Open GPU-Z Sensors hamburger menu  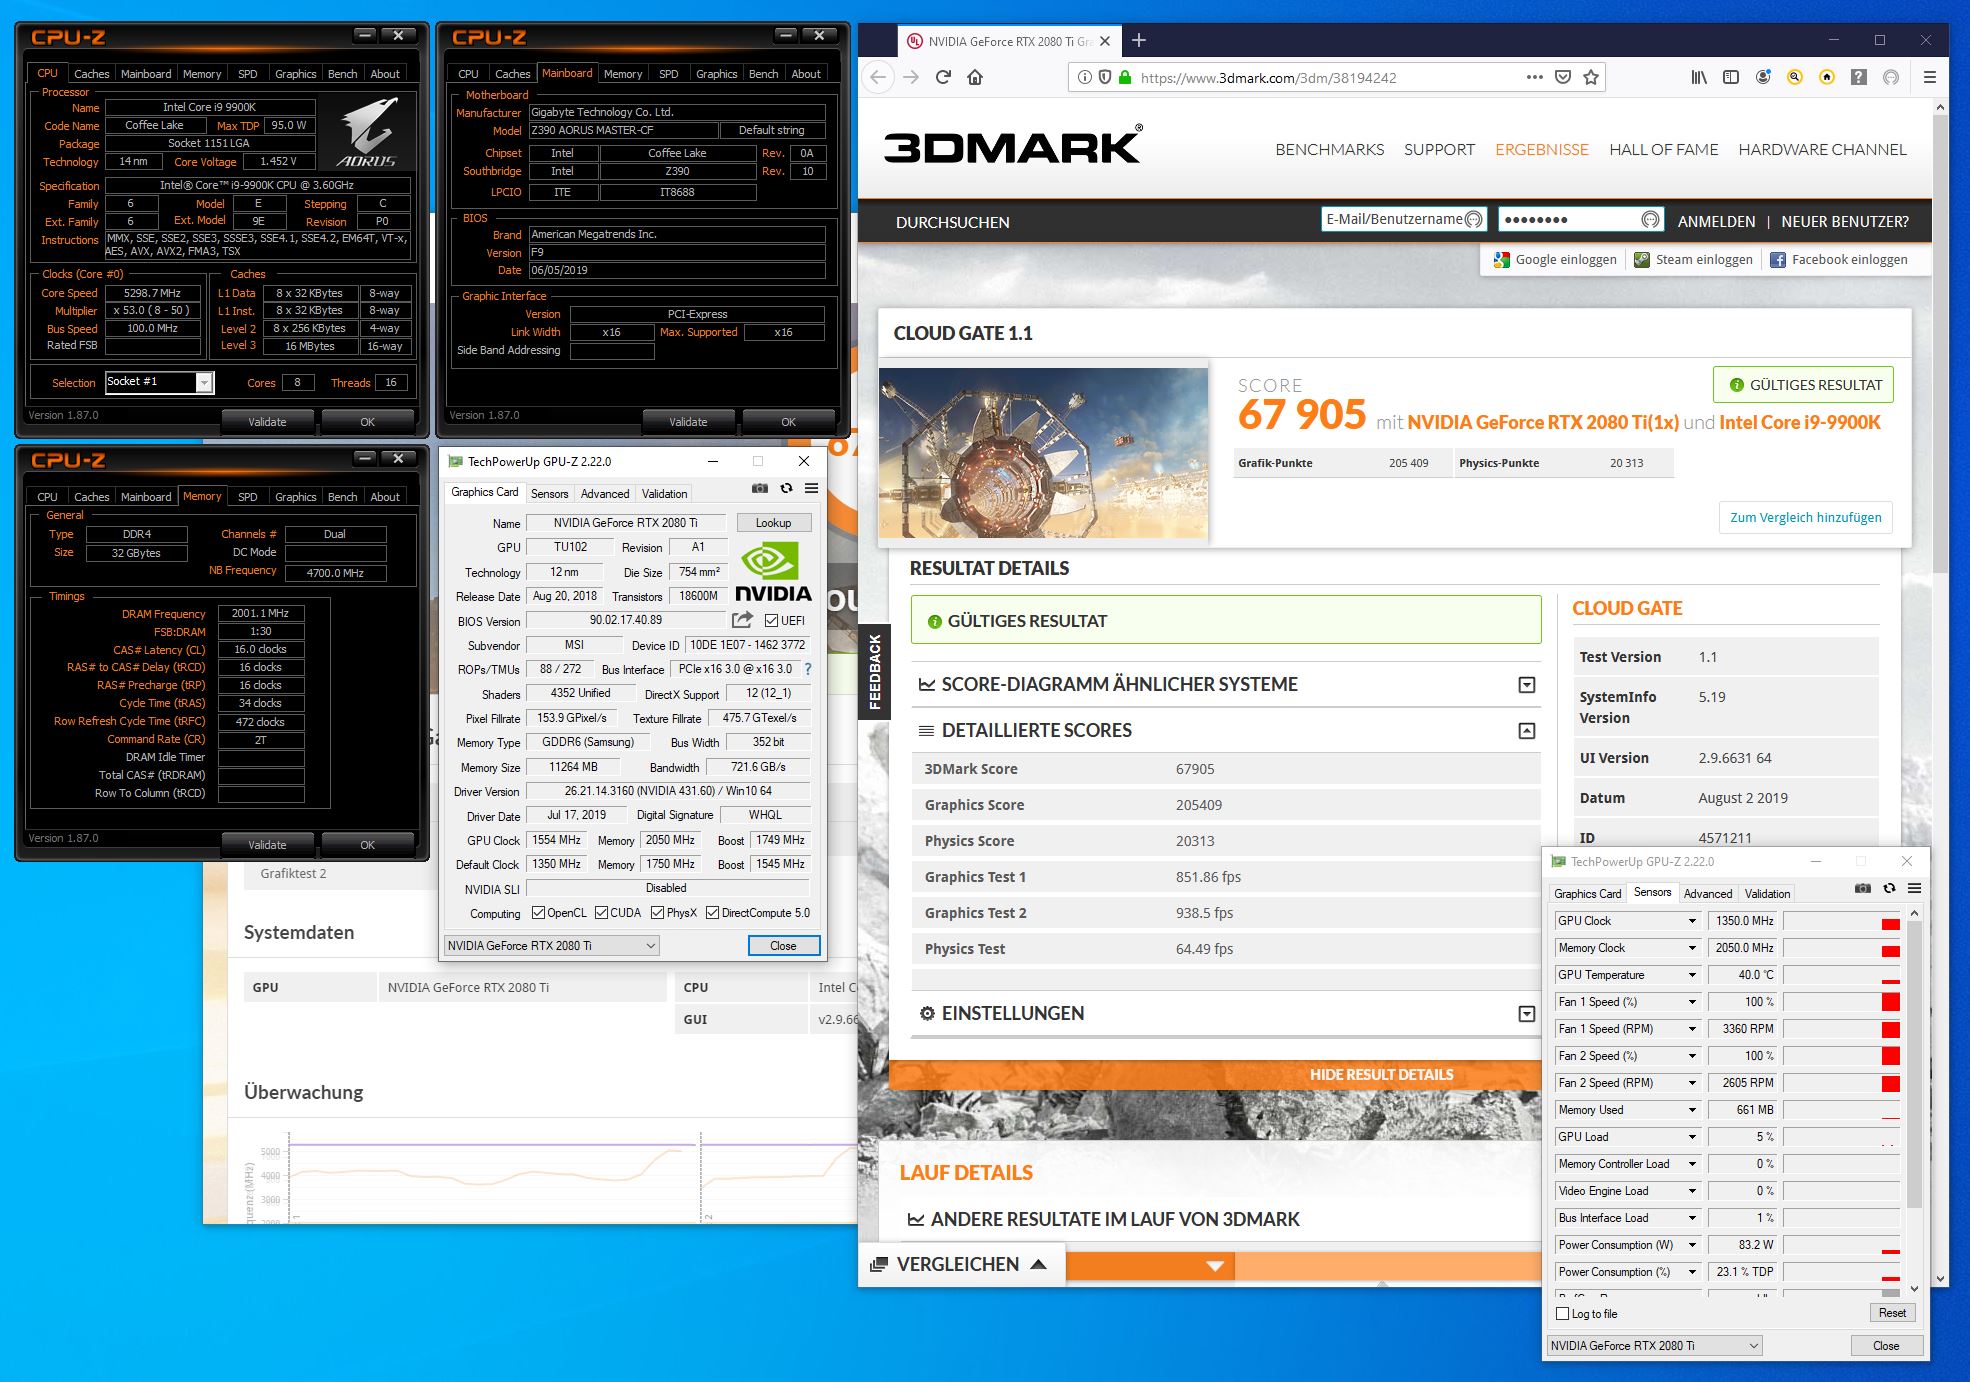coord(1914,888)
